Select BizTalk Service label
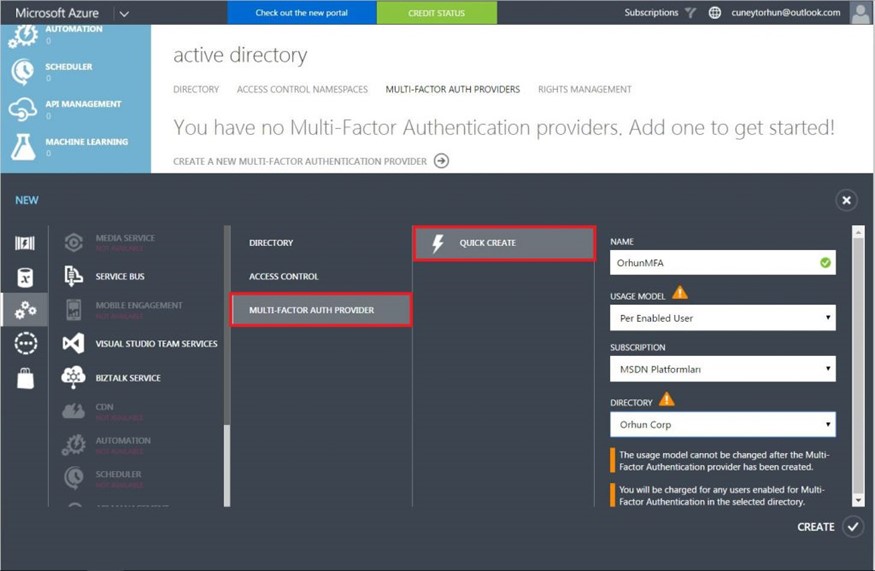The image size is (875, 571). pyautogui.click(x=128, y=378)
